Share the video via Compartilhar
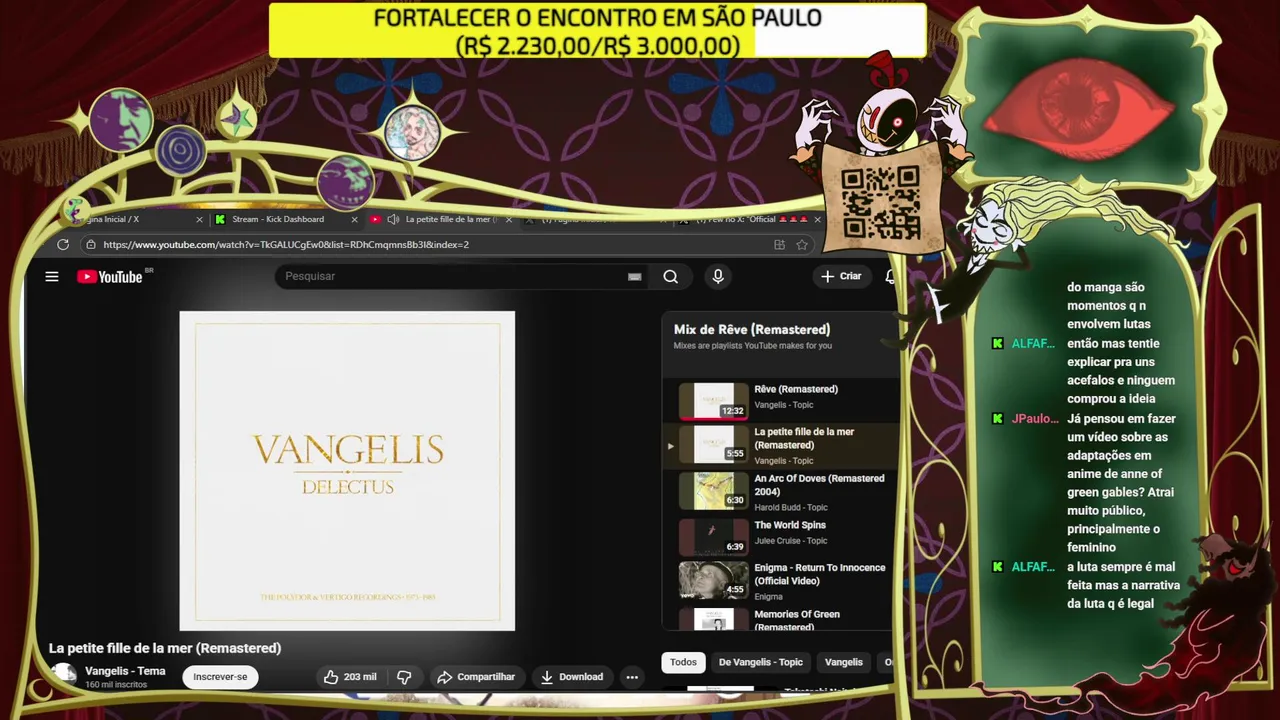 [476, 677]
